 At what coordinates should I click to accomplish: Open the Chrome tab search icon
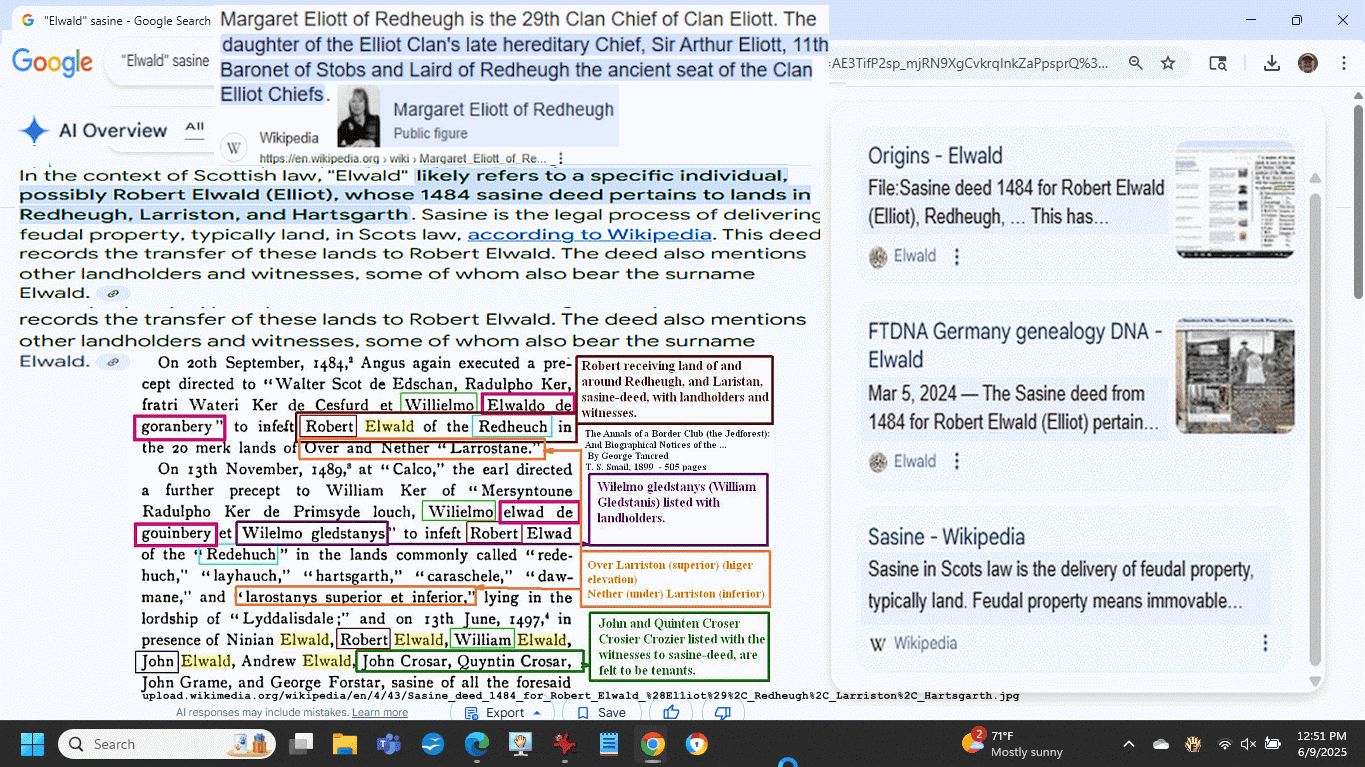[x=1218, y=63]
